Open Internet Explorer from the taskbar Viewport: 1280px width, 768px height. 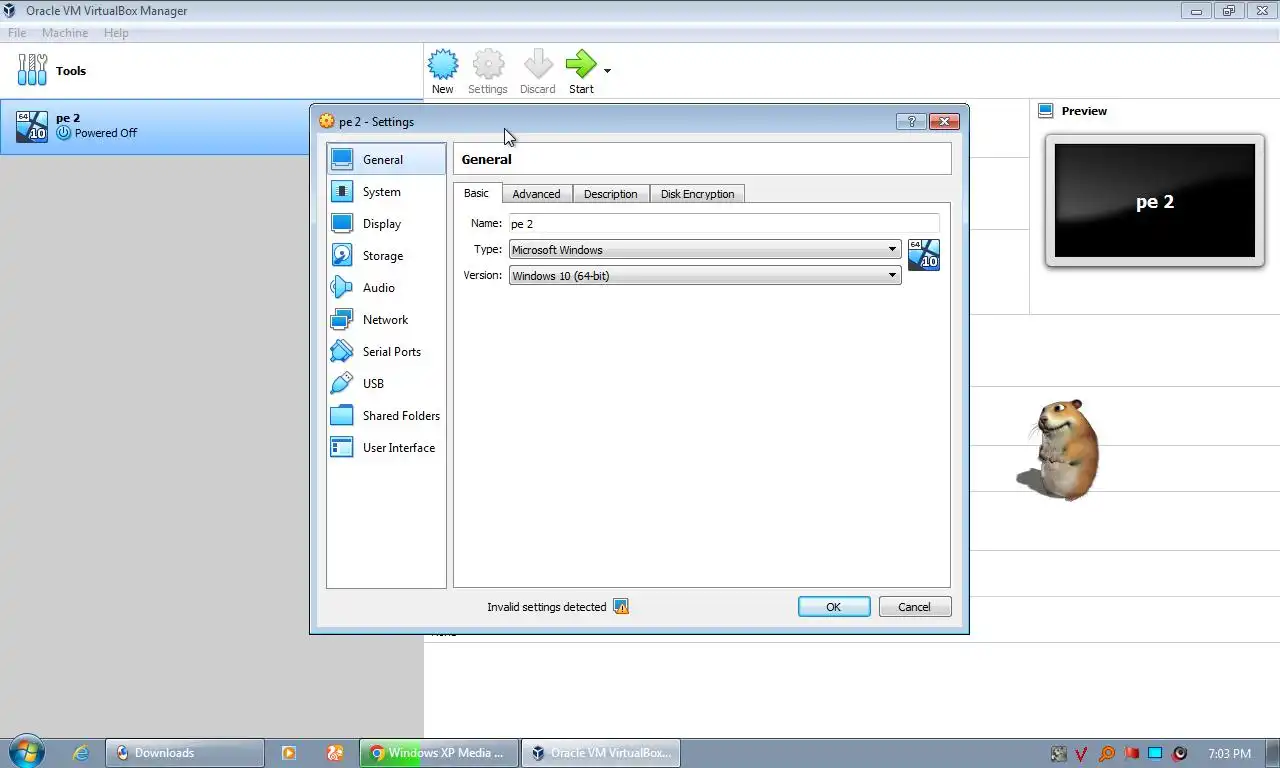[81, 753]
